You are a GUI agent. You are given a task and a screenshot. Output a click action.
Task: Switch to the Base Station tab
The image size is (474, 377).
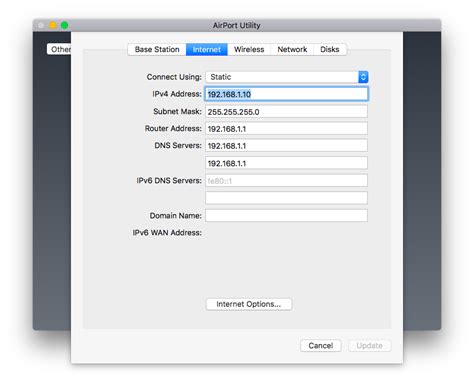157,50
